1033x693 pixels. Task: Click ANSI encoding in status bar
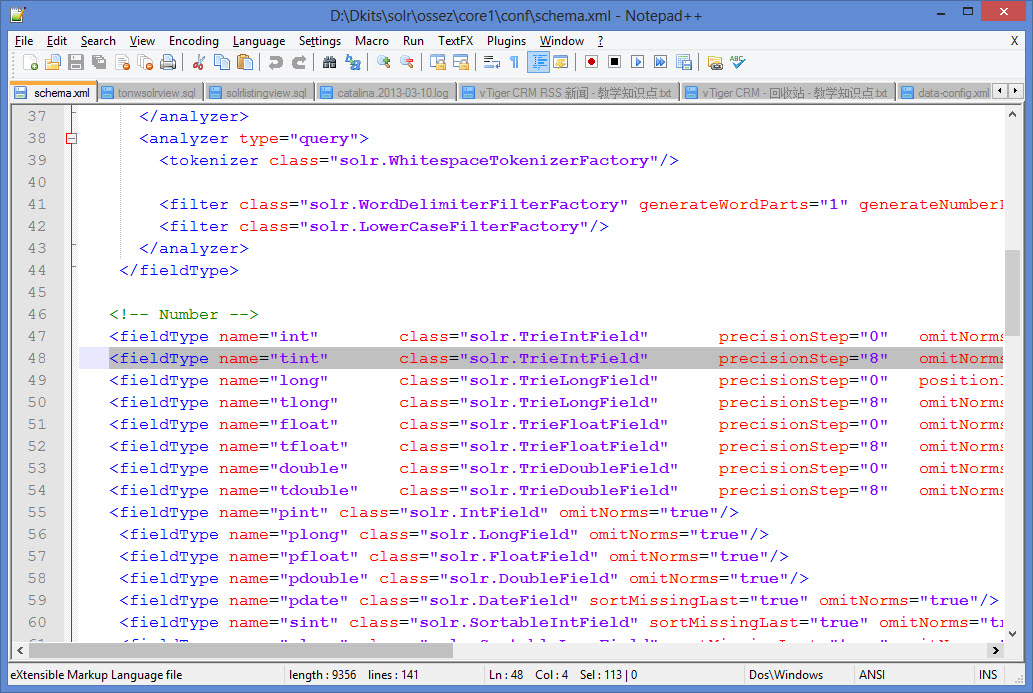tap(872, 675)
